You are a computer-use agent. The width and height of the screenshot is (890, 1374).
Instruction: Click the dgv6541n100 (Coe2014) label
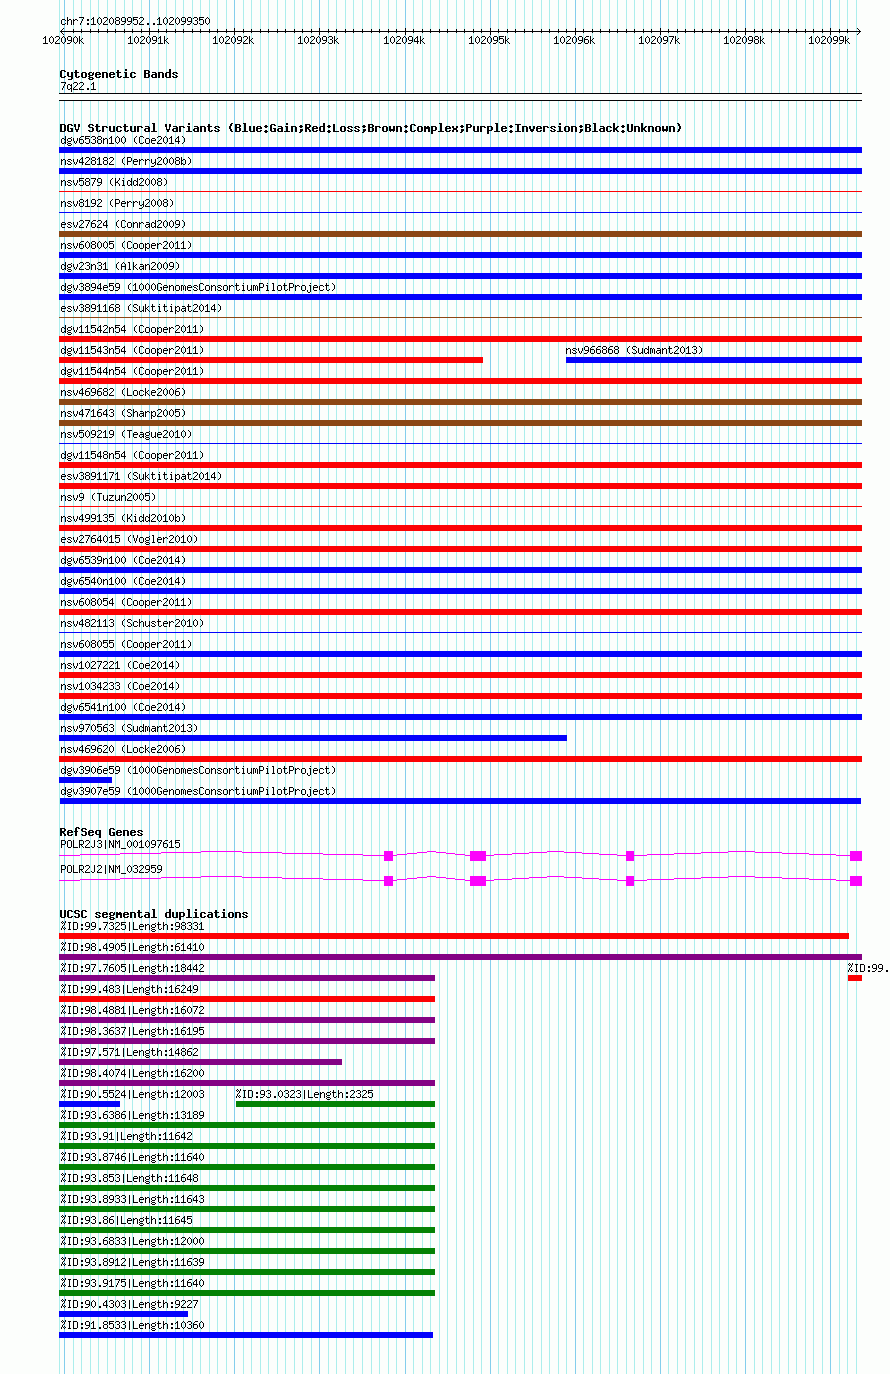tap(123, 707)
